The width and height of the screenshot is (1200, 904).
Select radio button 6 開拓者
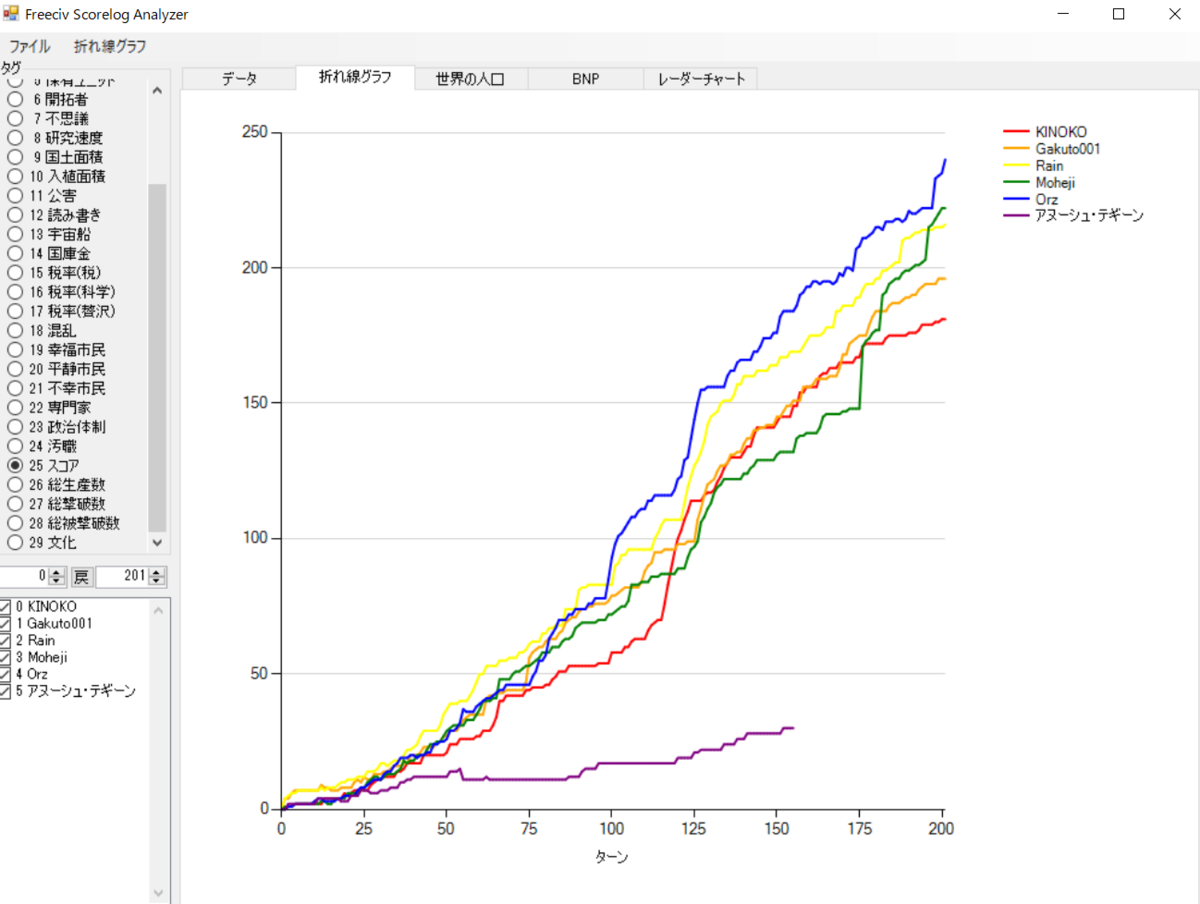15,100
